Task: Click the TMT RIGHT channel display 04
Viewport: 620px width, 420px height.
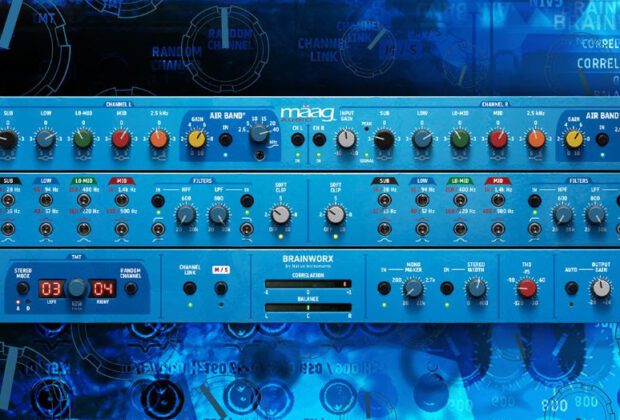Action: click(102, 288)
